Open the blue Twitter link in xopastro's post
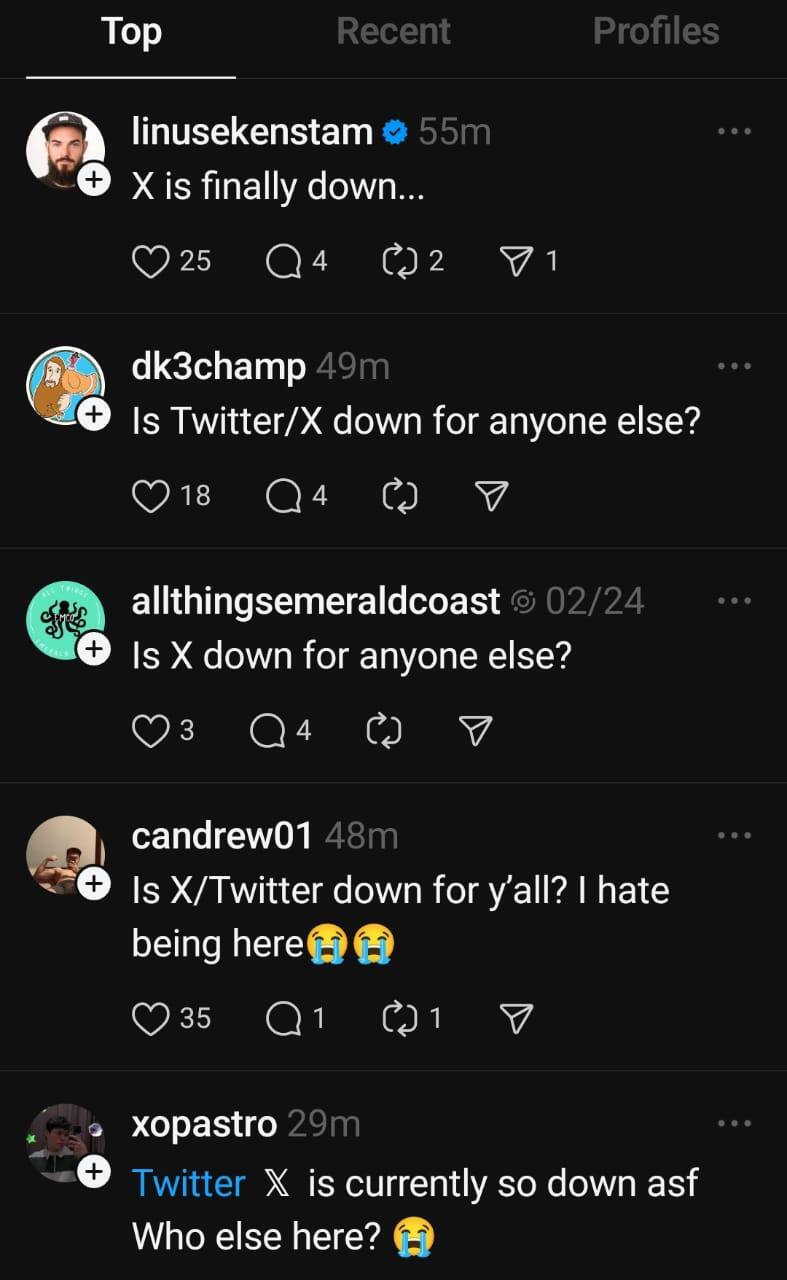The width and height of the screenshot is (787, 1280). [188, 1183]
